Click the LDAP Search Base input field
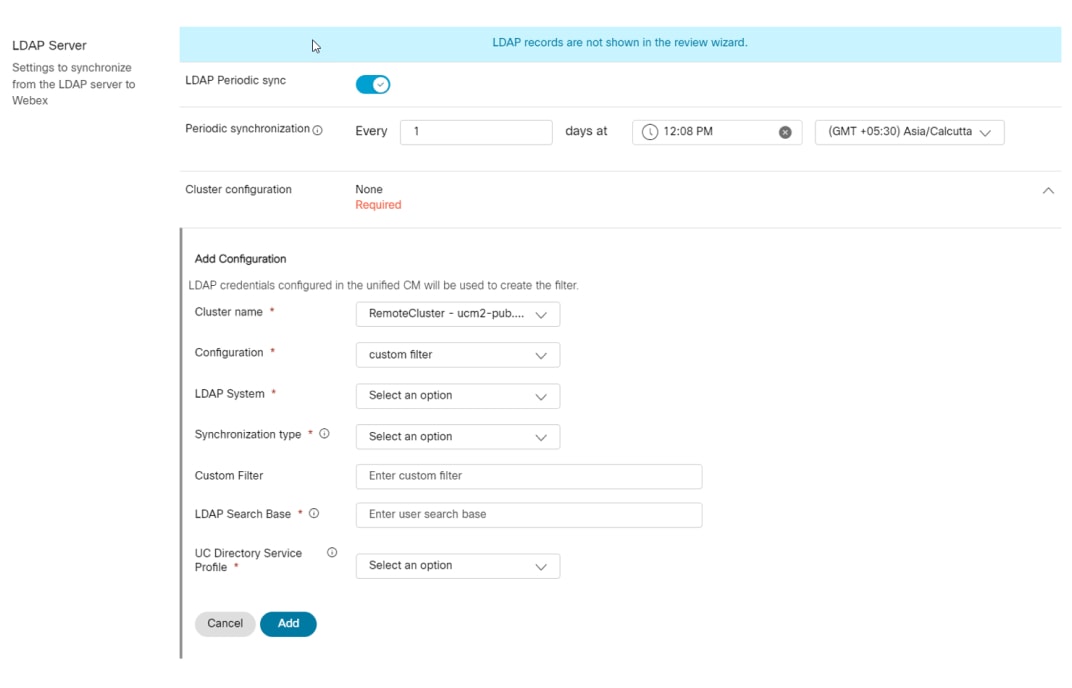1072x688 pixels. 528,515
